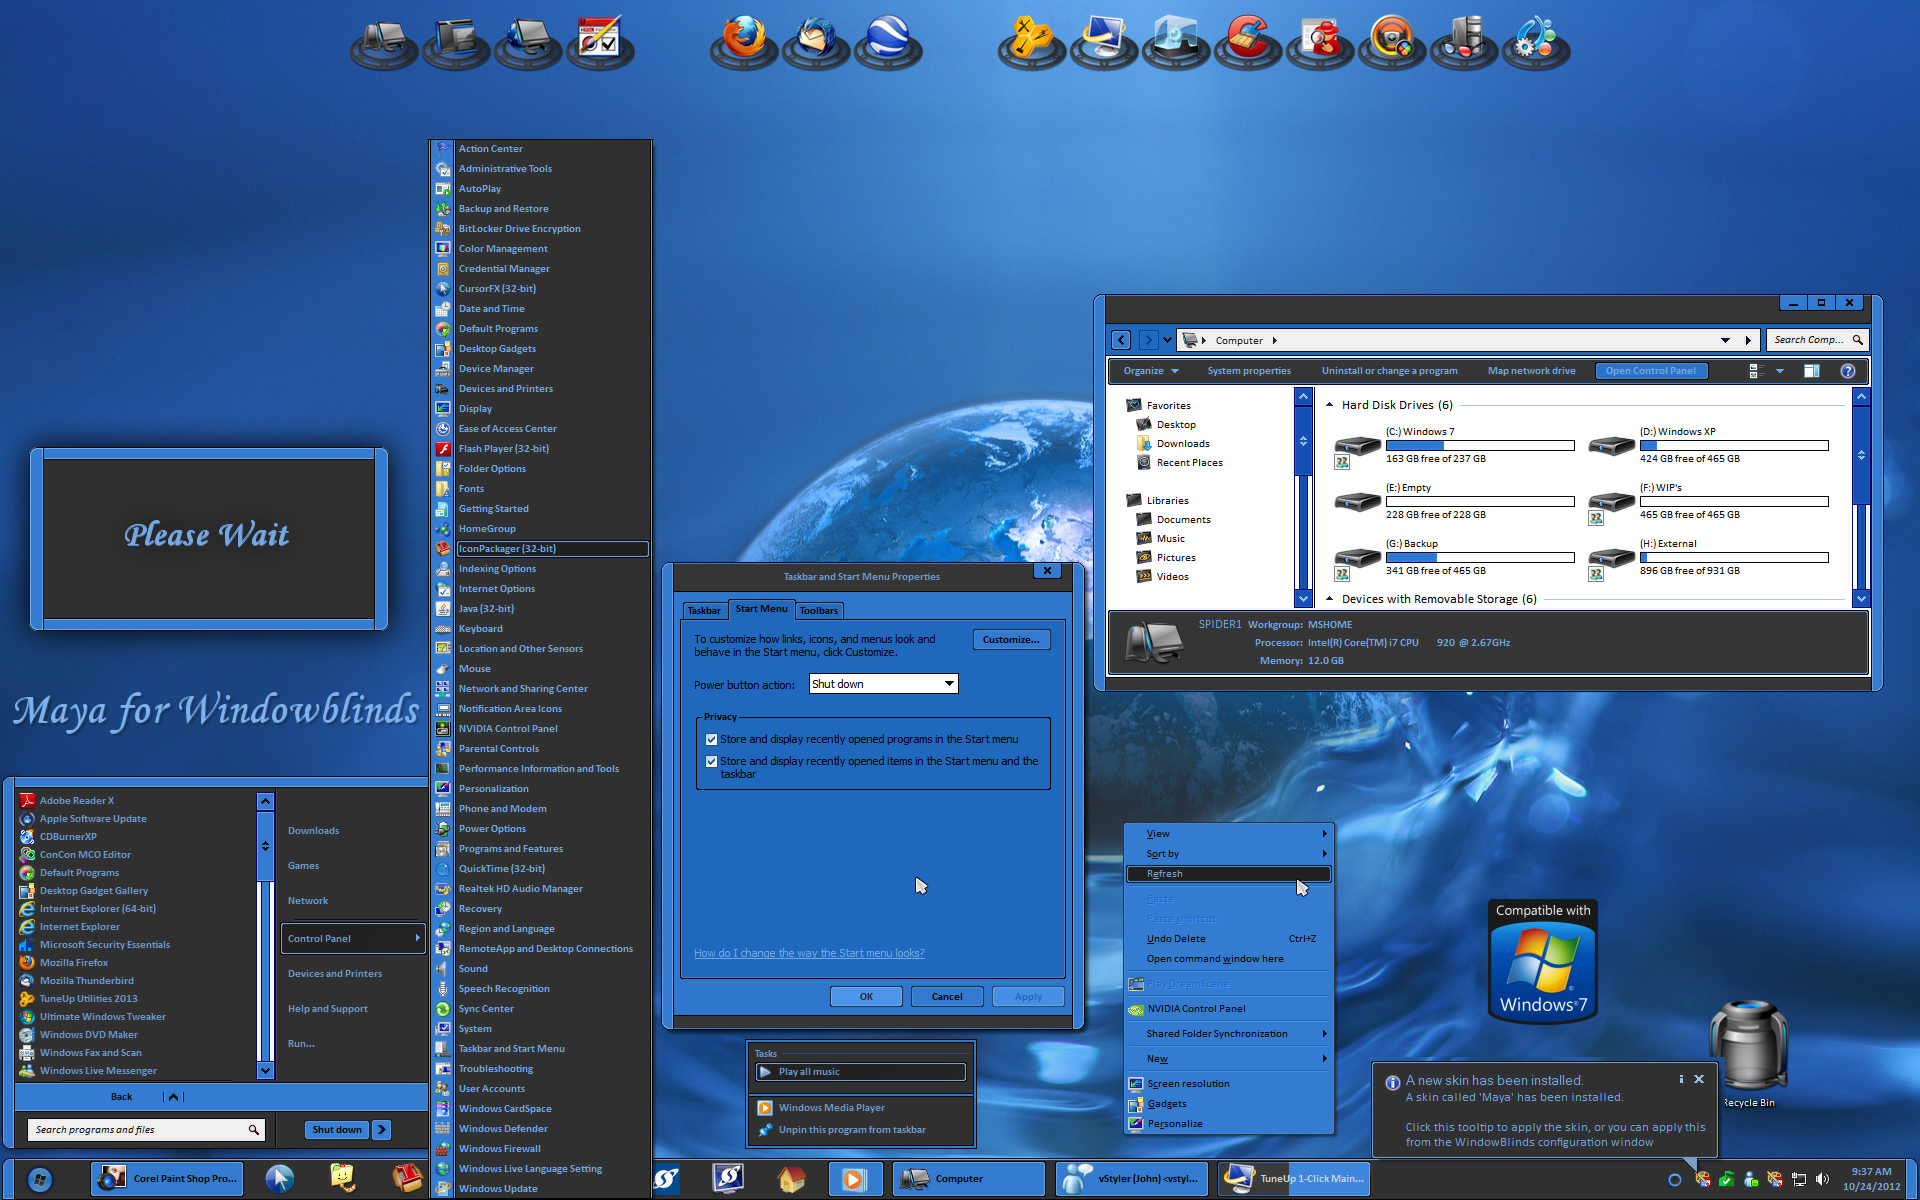
Task: Toggle the Explorer preview pane icon
Action: coord(1811,371)
